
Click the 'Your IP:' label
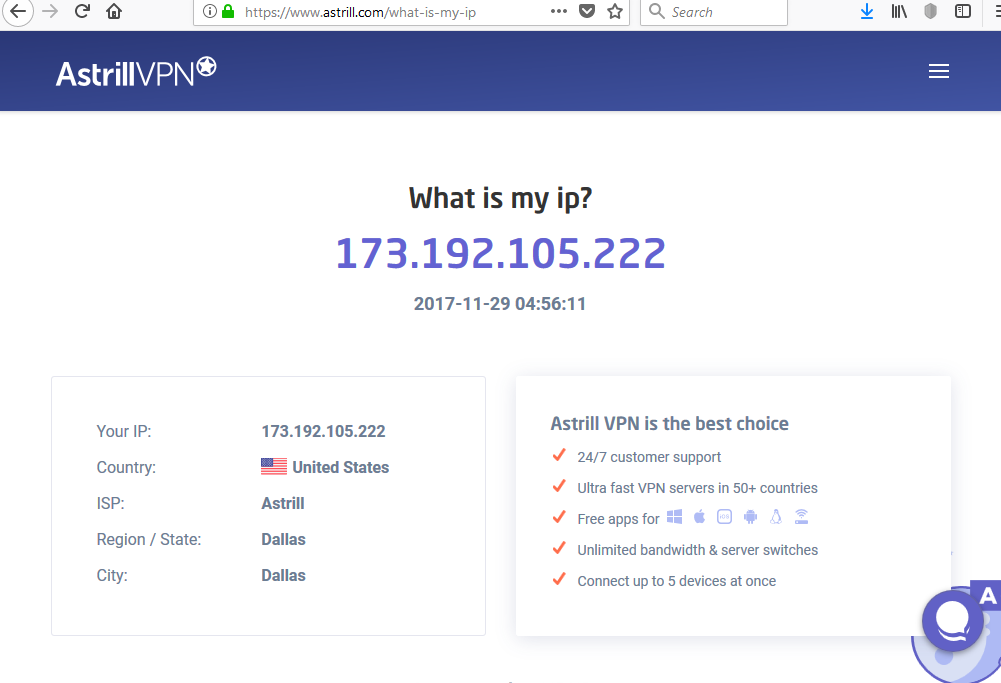coord(124,432)
